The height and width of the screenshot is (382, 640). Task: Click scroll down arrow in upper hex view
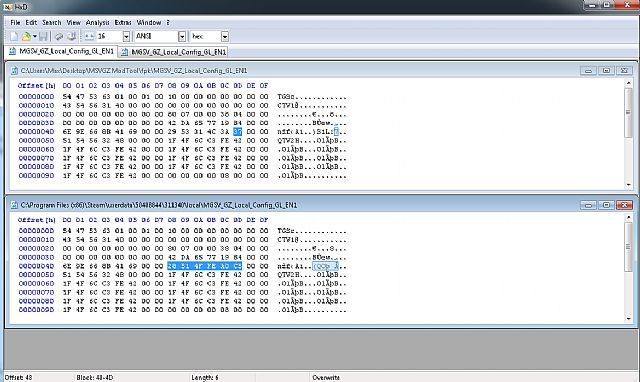(x=629, y=184)
